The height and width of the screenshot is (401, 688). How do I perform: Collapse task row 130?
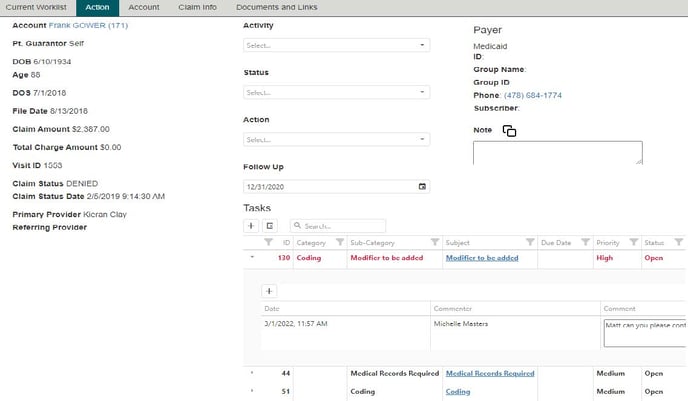pos(252,258)
